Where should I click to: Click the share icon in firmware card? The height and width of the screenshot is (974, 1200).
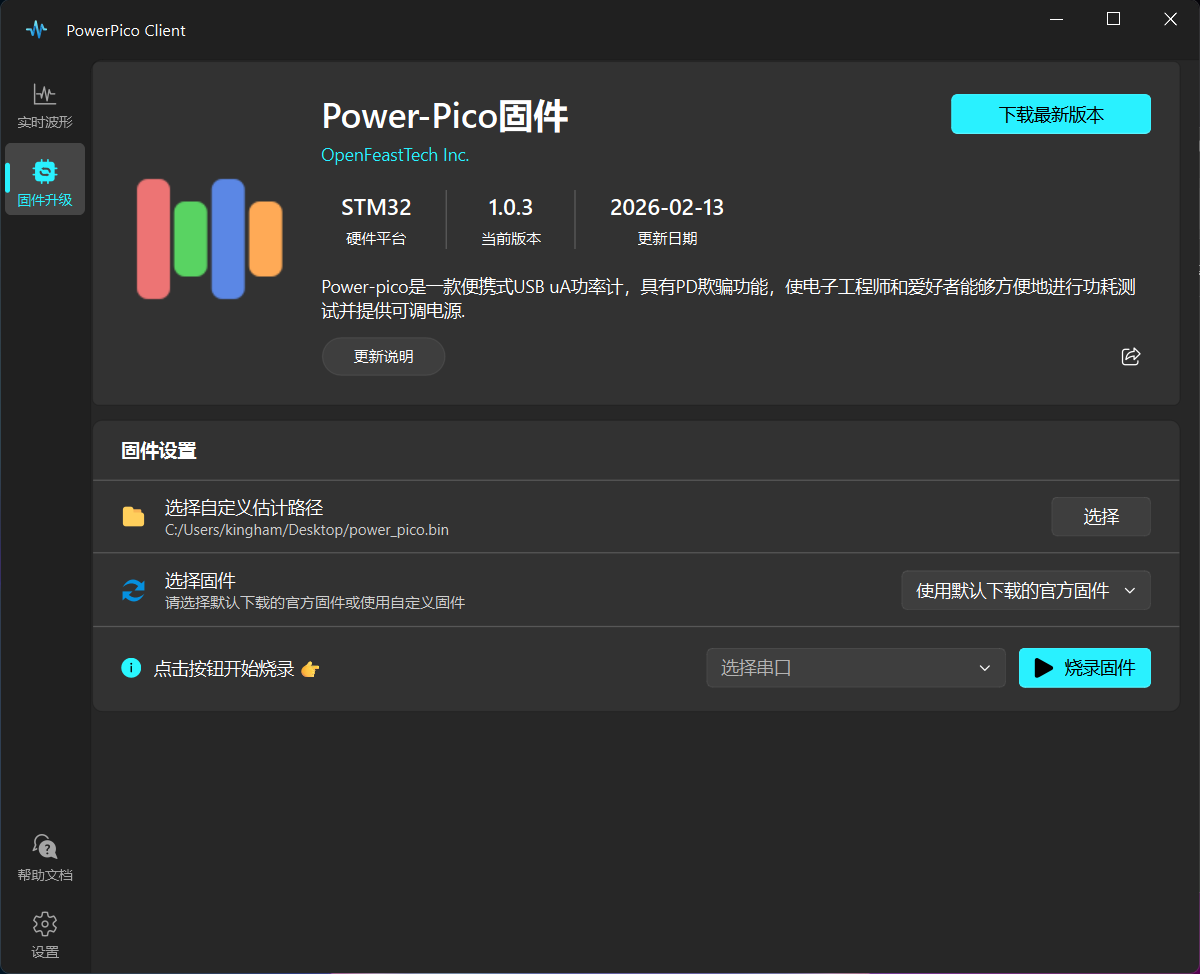click(1131, 356)
